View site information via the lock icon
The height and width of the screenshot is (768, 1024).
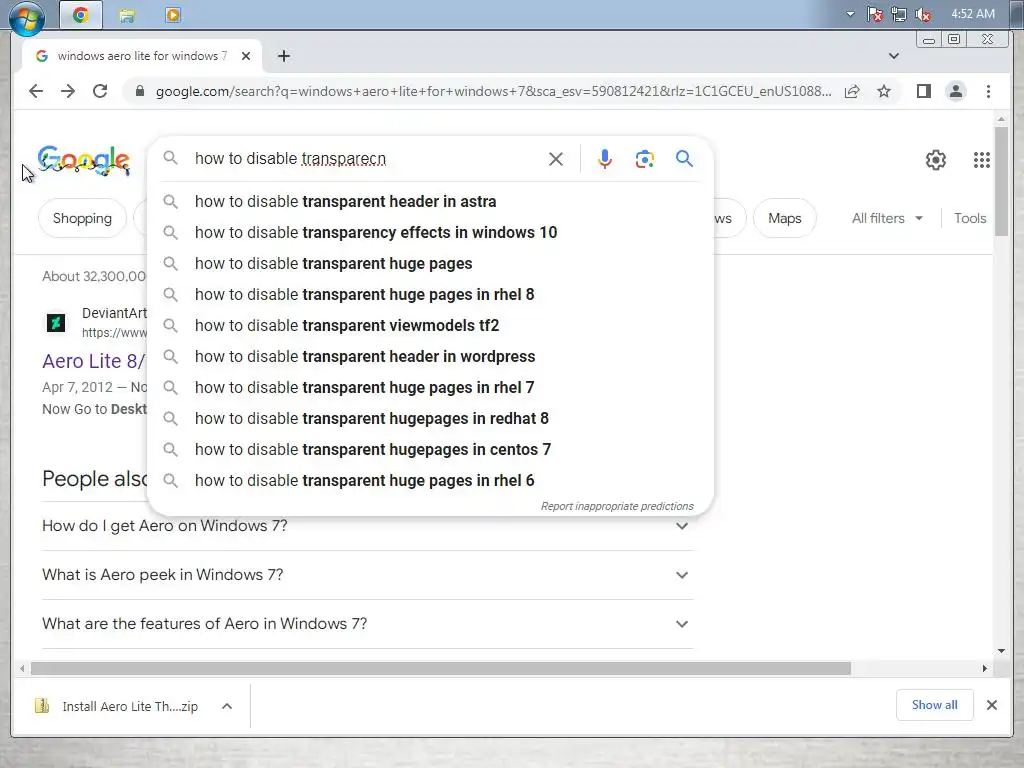pos(139,91)
